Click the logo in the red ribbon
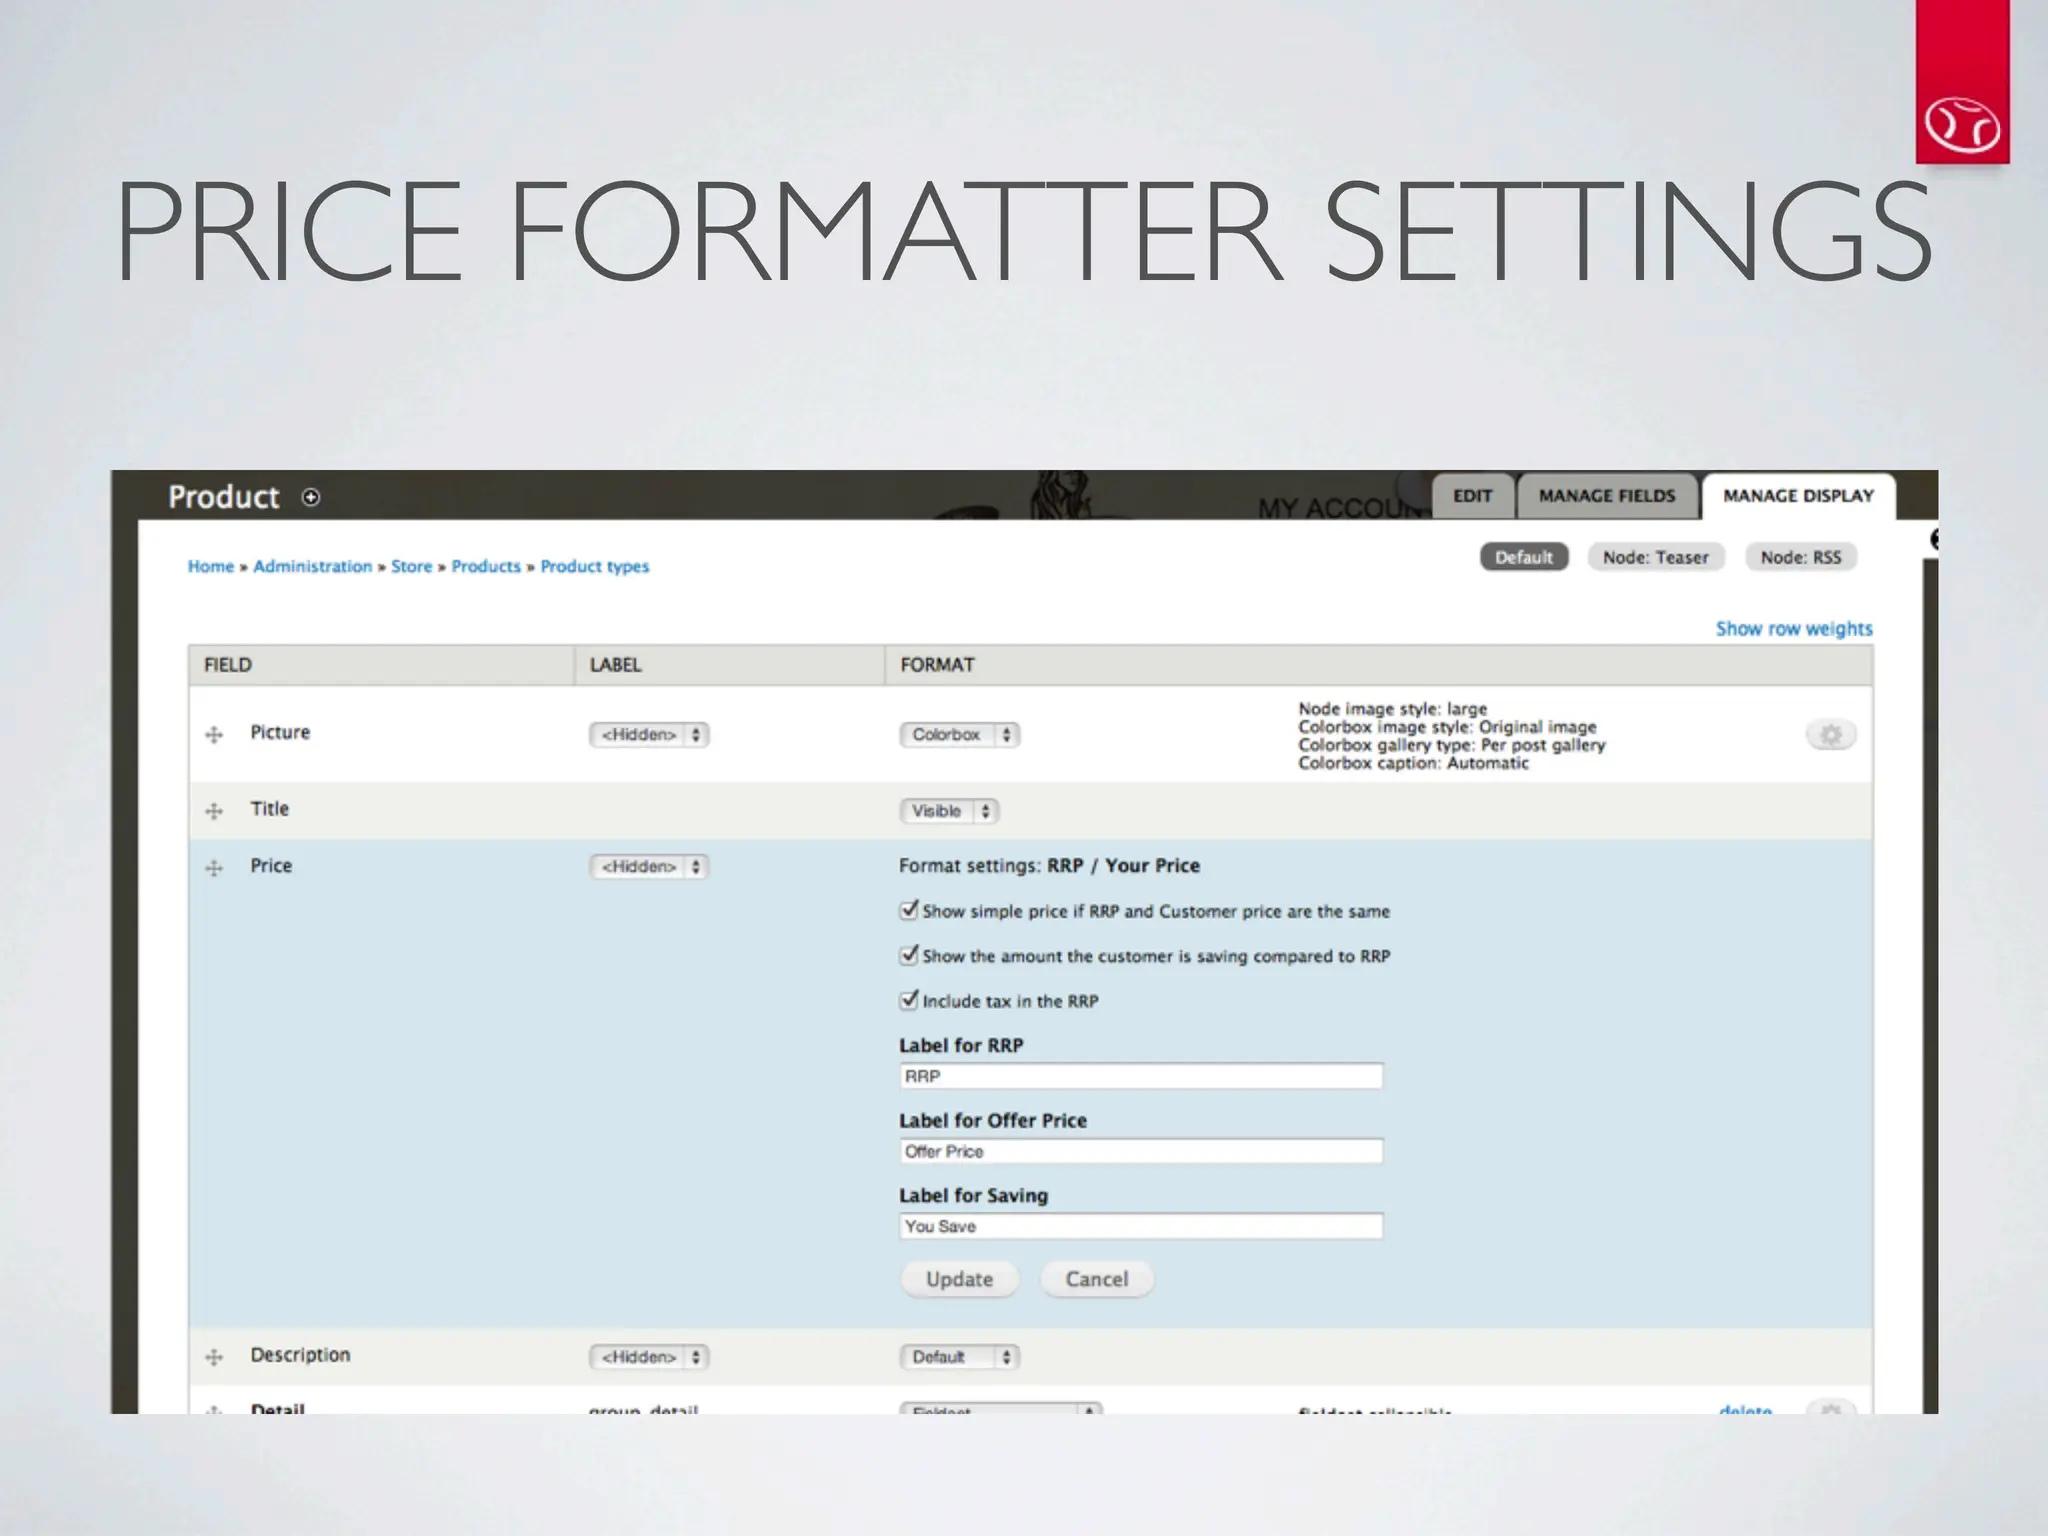Image resolution: width=2048 pixels, height=1536 pixels. [x=1962, y=126]
